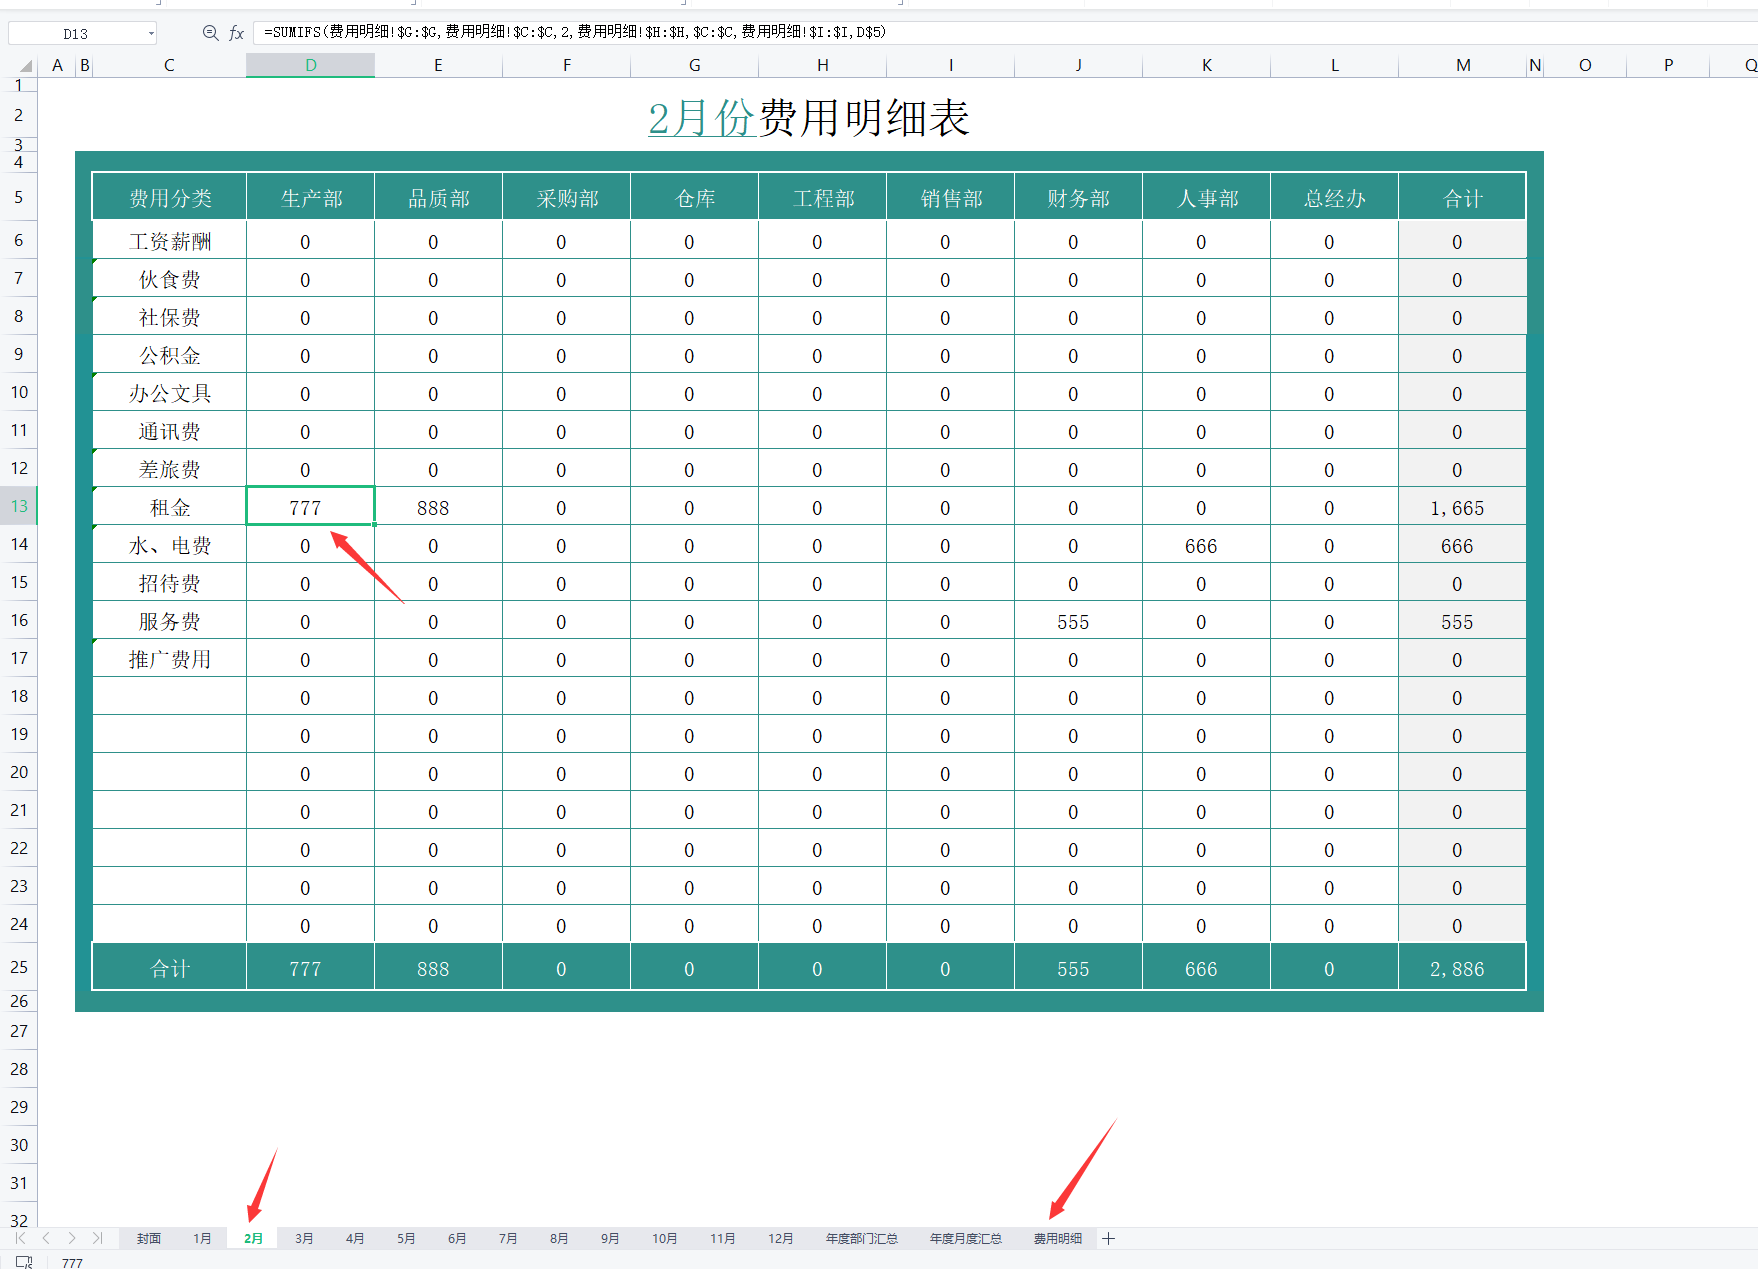Open the 9月 sheet tab
Screen dimensions: 1758x1269
[610, 1238]
